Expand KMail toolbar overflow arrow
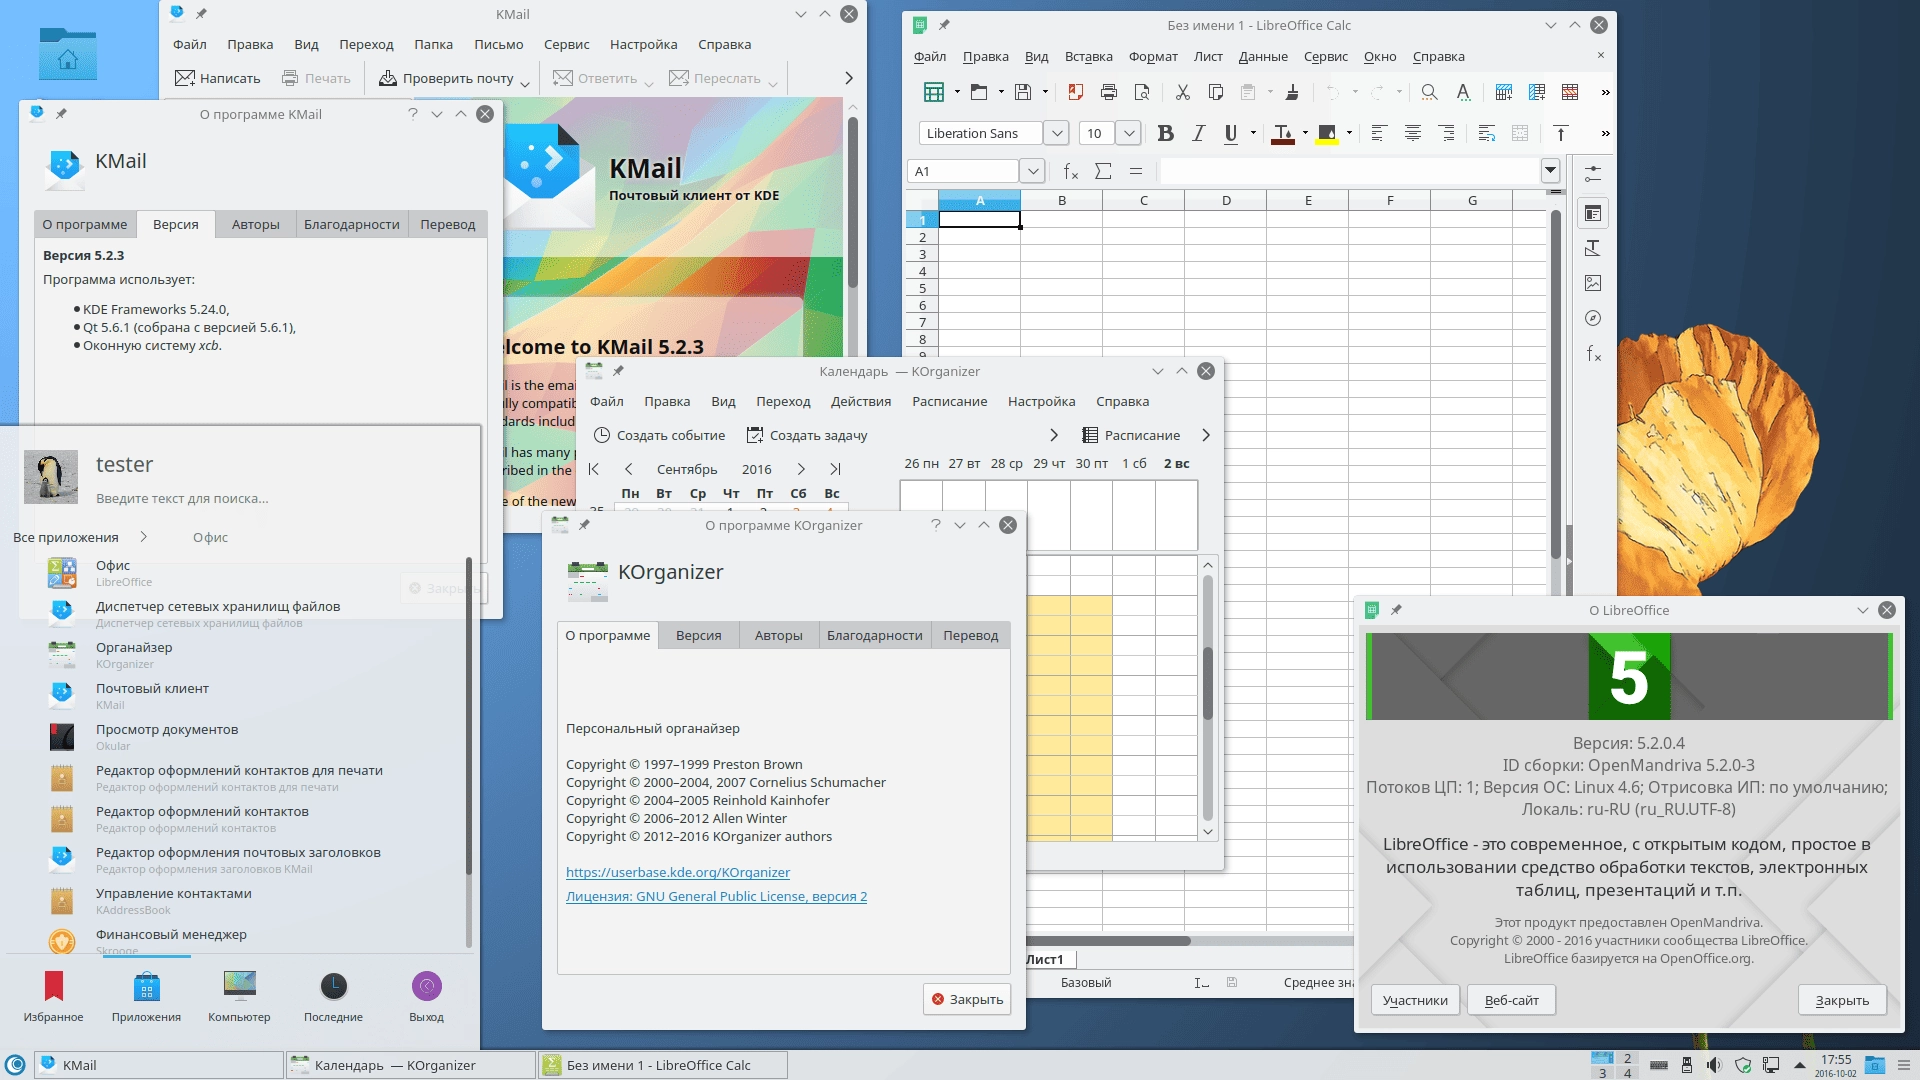Image resolution: width=1920 pixels, height=1080 pixels. [848, 78]
